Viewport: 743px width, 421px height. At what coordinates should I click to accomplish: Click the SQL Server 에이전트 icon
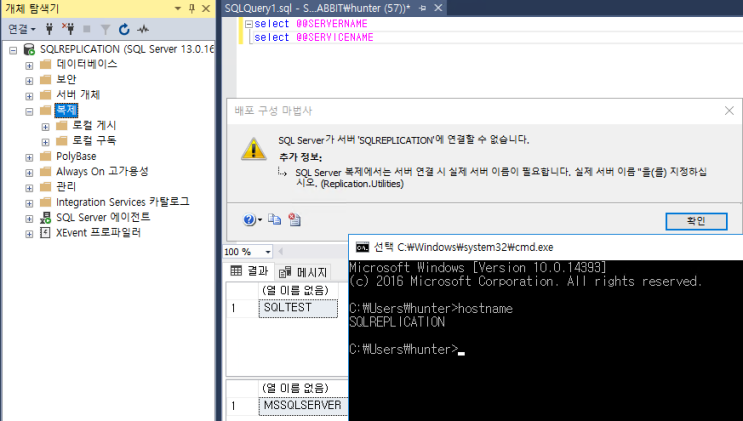[x=45, y=217]
